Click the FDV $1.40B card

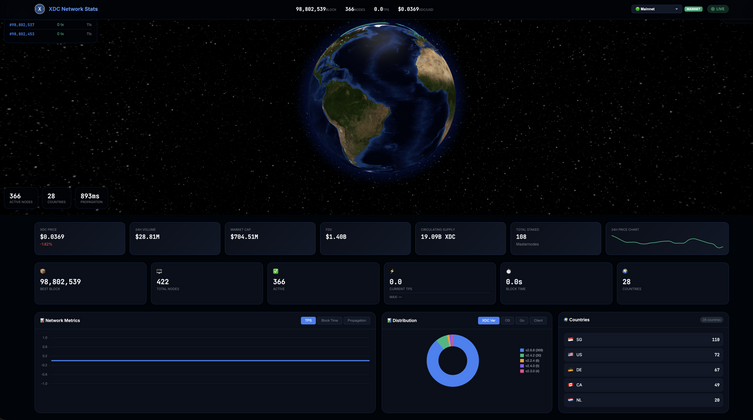365,238
